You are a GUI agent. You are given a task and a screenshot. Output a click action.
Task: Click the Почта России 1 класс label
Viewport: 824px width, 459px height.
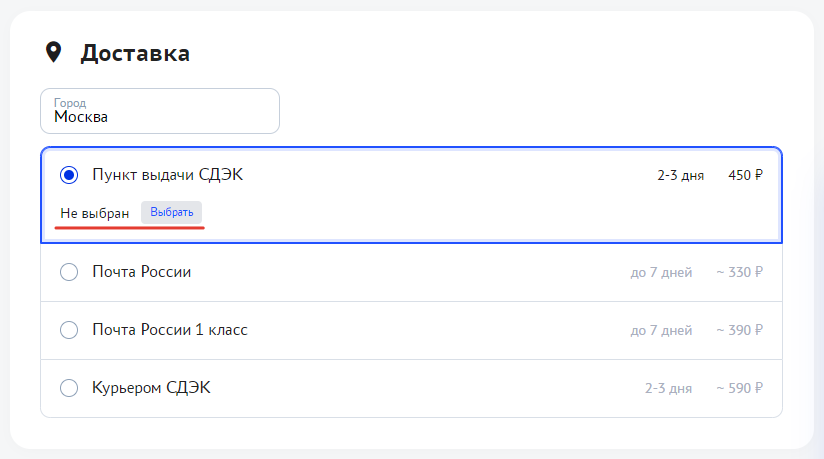(169, 330)
